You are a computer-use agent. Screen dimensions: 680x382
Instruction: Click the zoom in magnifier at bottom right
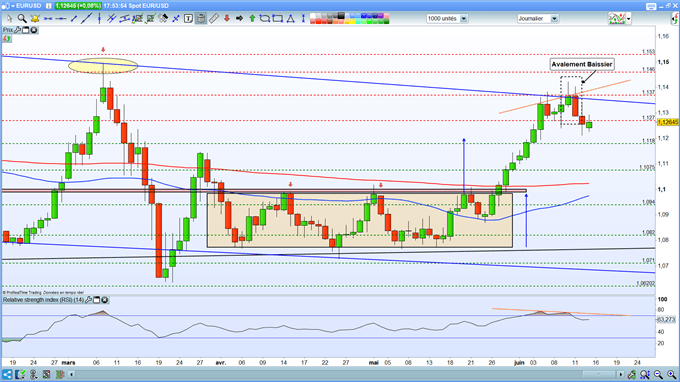[672, 374]
